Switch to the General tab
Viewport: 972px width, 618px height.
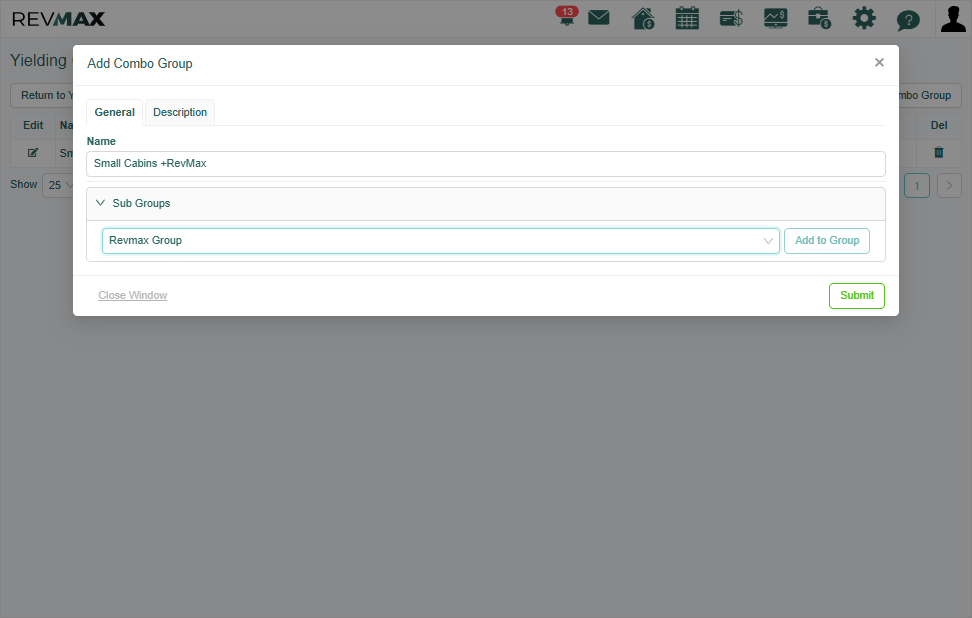click(x=115, y=112)
